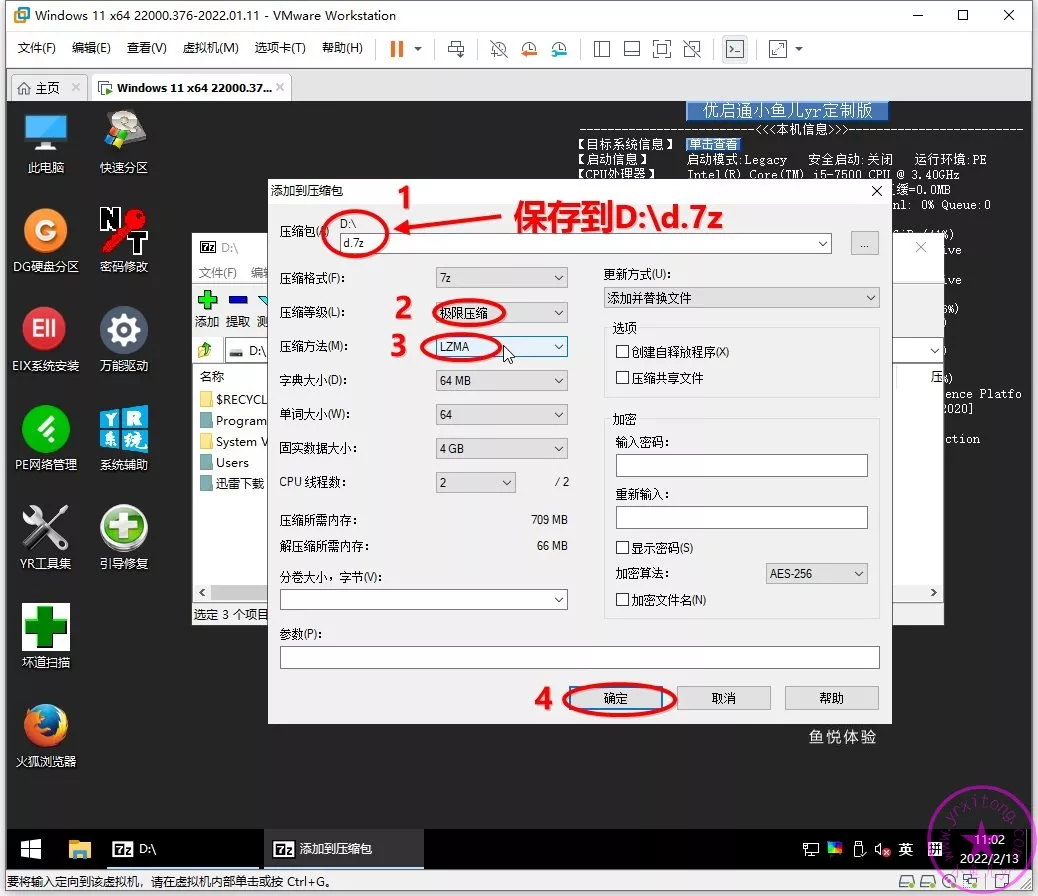The height and width of the screenshot is (896, 1038).
Task: Open the 压缩方法 dropdown showing LZMA
Action: (x=502, y=347)
